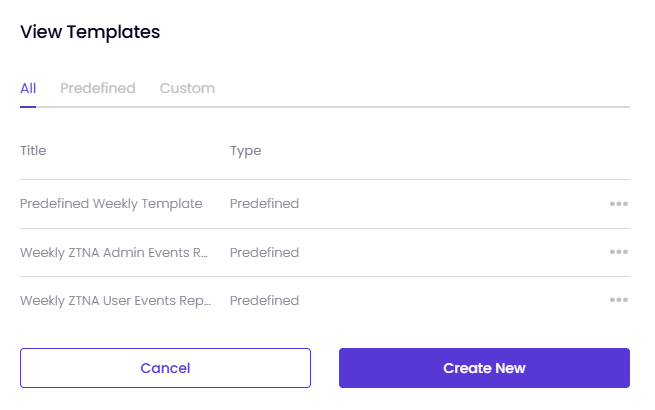The width and height of the screenshot is (655, 410).
Task: Click the Create New button
Action: click(484, 368)
